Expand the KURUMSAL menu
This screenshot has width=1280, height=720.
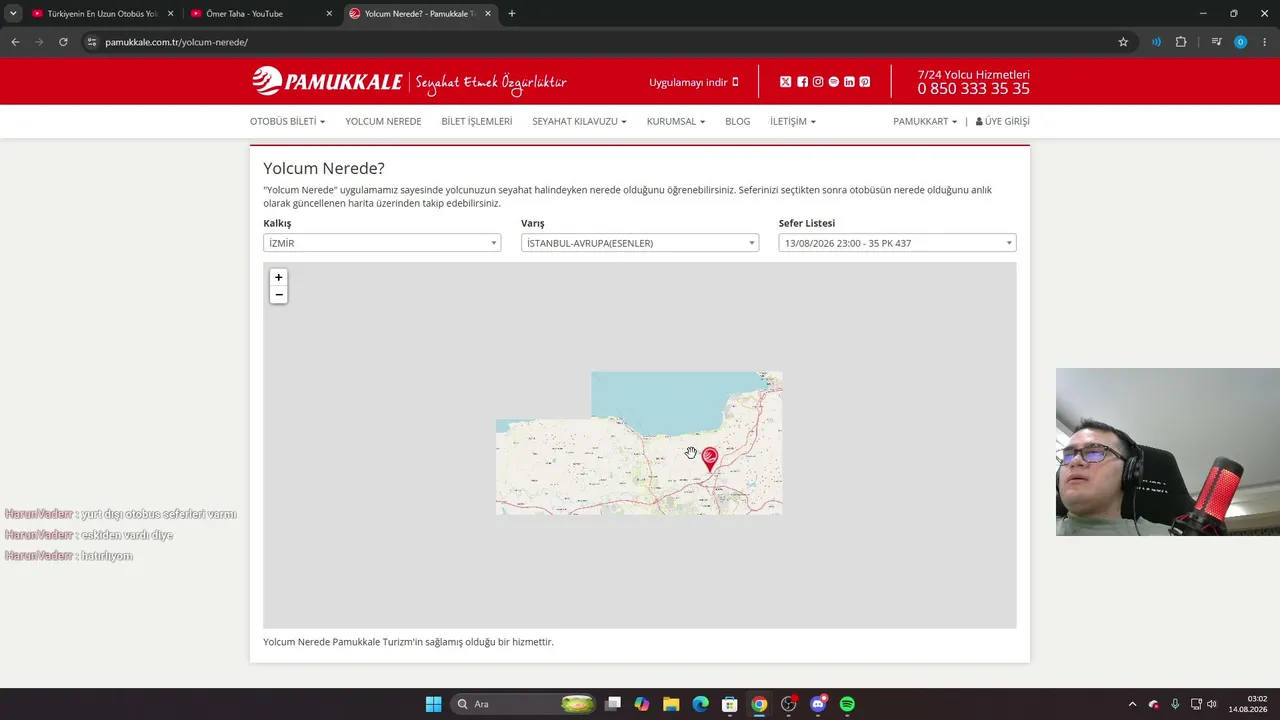pos(676,121)
